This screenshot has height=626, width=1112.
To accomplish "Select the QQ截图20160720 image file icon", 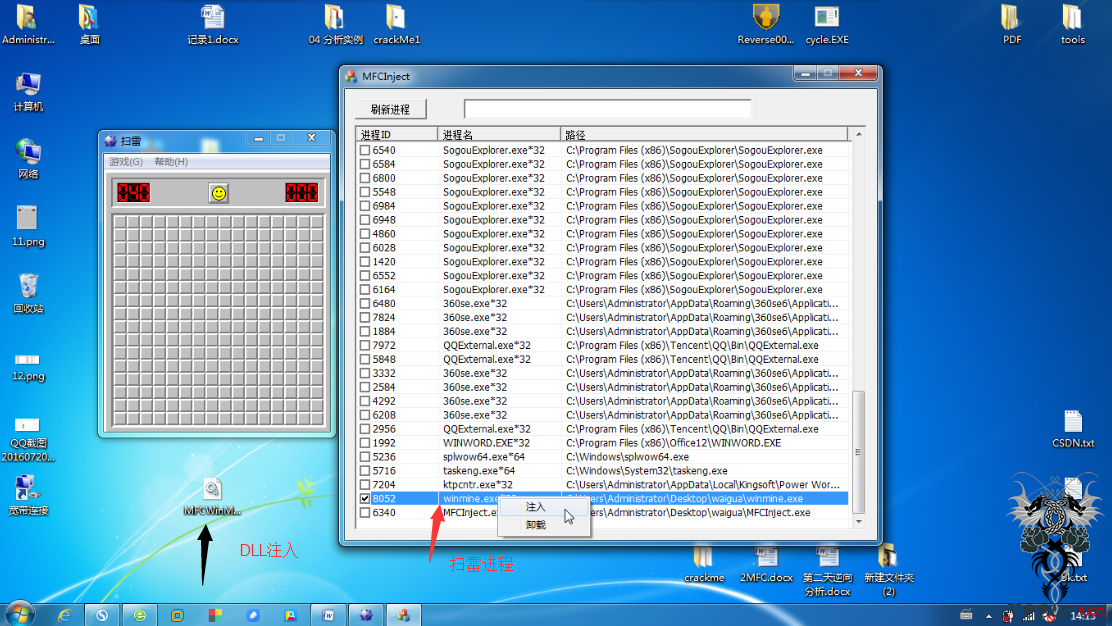I will pos(28,440).
